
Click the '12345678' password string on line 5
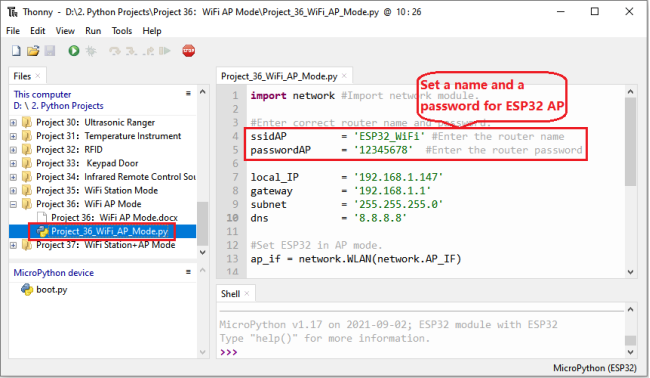point(383,150)
